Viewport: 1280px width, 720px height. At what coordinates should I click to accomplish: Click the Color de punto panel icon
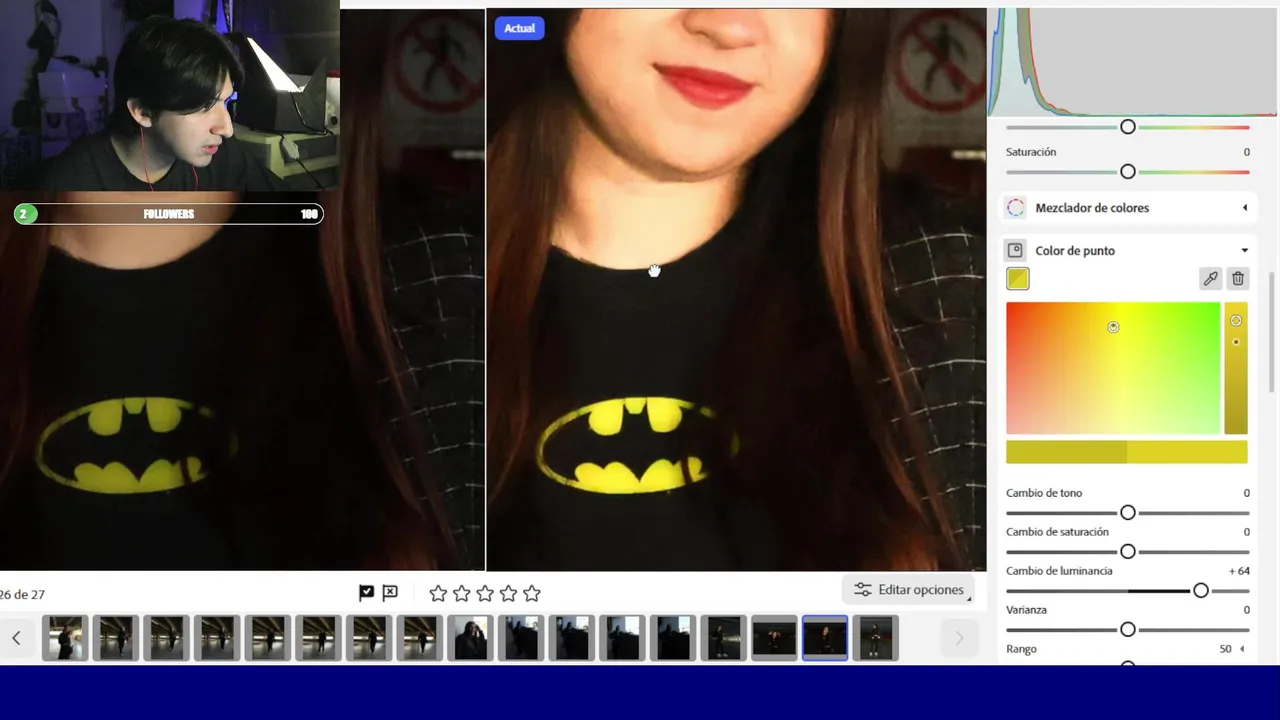click(x=1016, y=251)
